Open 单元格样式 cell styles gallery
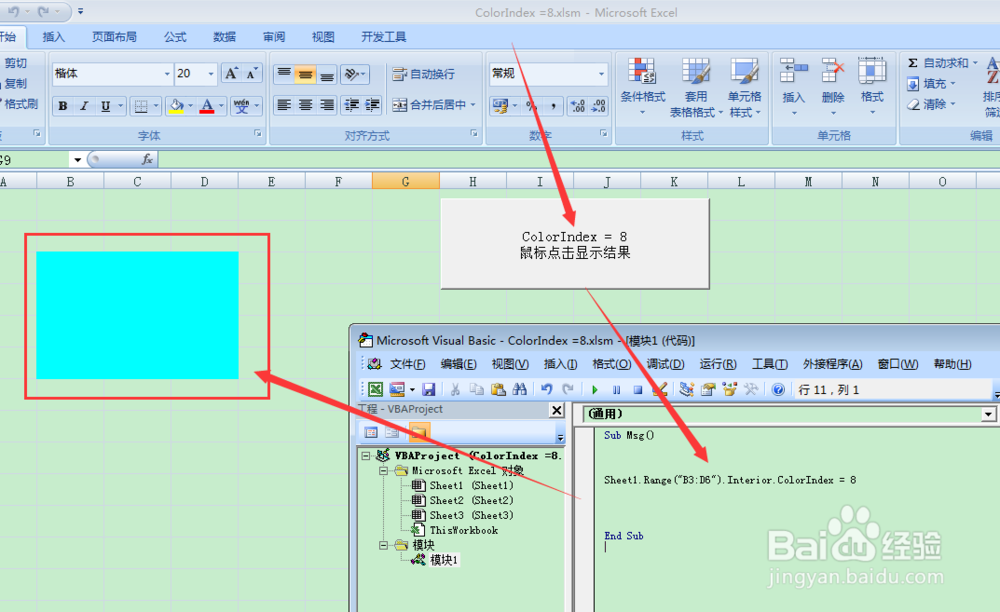1000x612 pixels. coord(745,87)
